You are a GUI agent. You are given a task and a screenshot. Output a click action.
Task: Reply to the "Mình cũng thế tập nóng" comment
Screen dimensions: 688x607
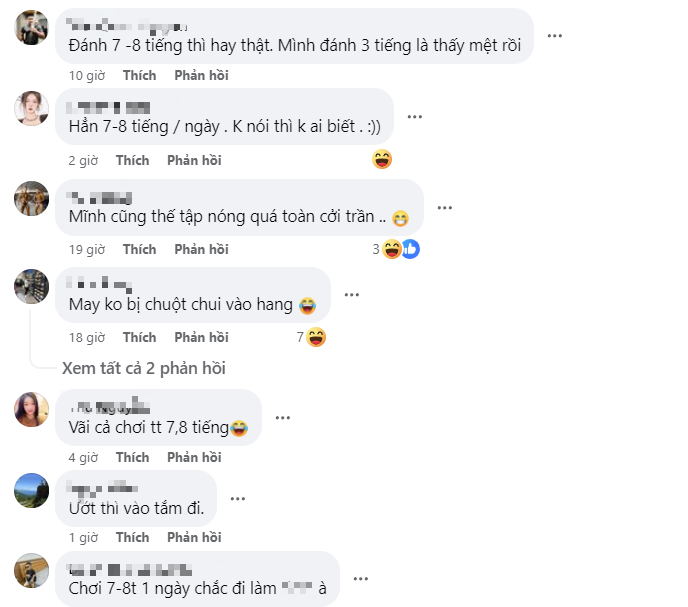[x=201, y=249]
